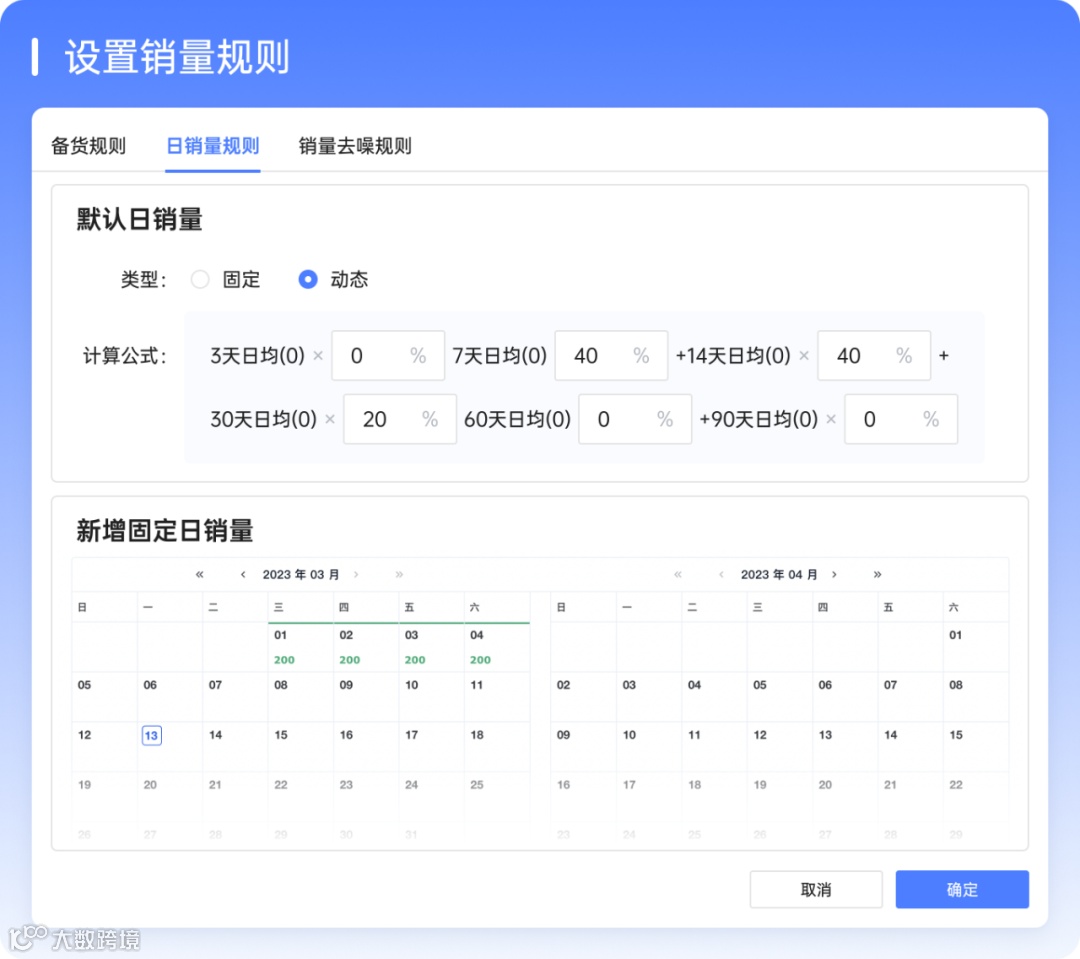The height and width of the screenshot is (959, 1080).
Task: Click the '+14天日均(0)' formula label
Action: pos(733,355)
